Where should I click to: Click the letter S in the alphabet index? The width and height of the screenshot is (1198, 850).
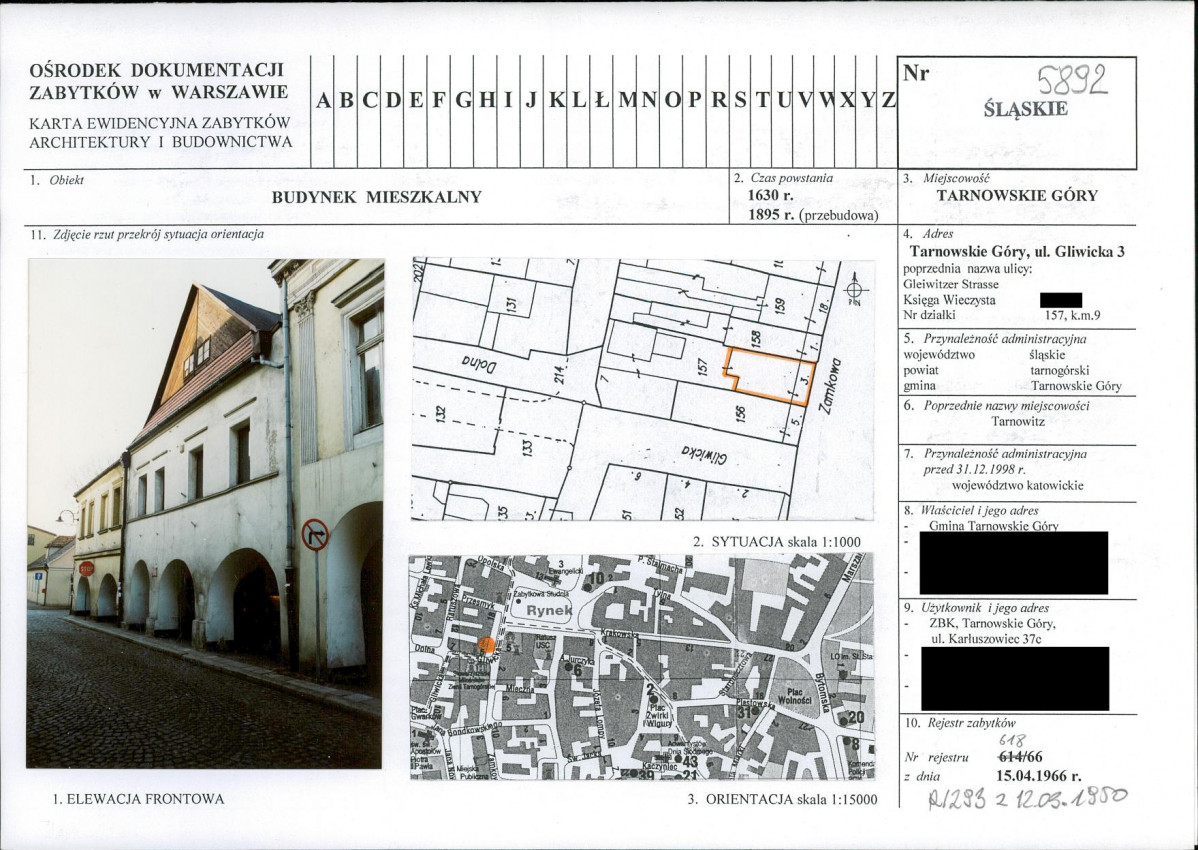pos(740,100)
